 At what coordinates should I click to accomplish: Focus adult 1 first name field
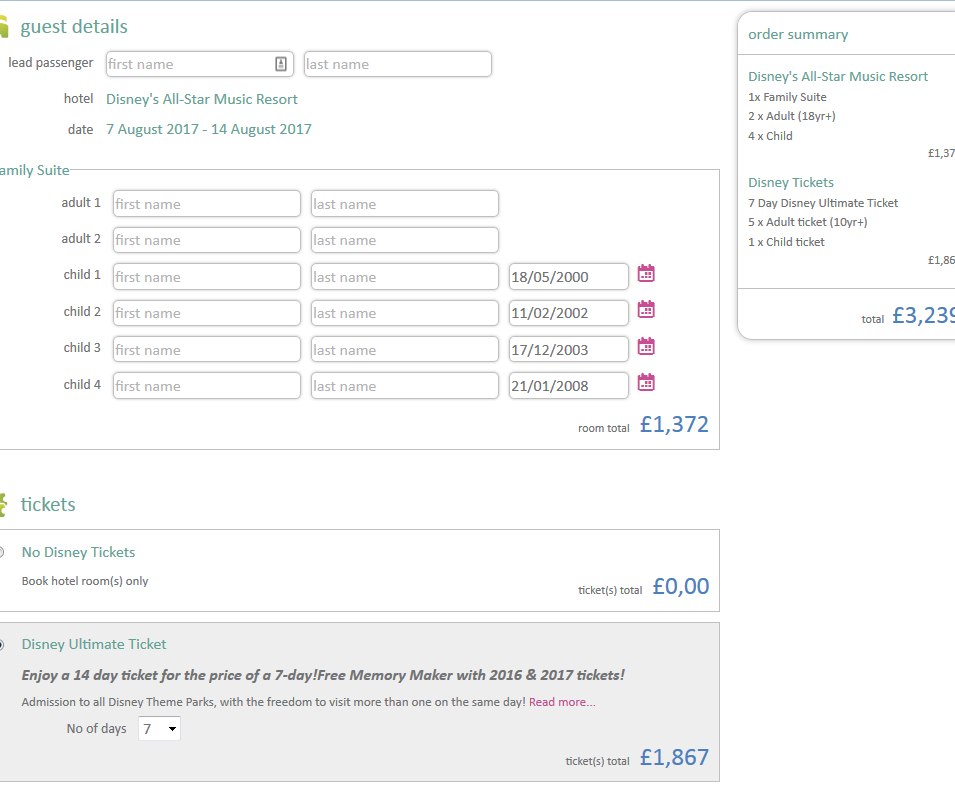click(x=206, y=204)
